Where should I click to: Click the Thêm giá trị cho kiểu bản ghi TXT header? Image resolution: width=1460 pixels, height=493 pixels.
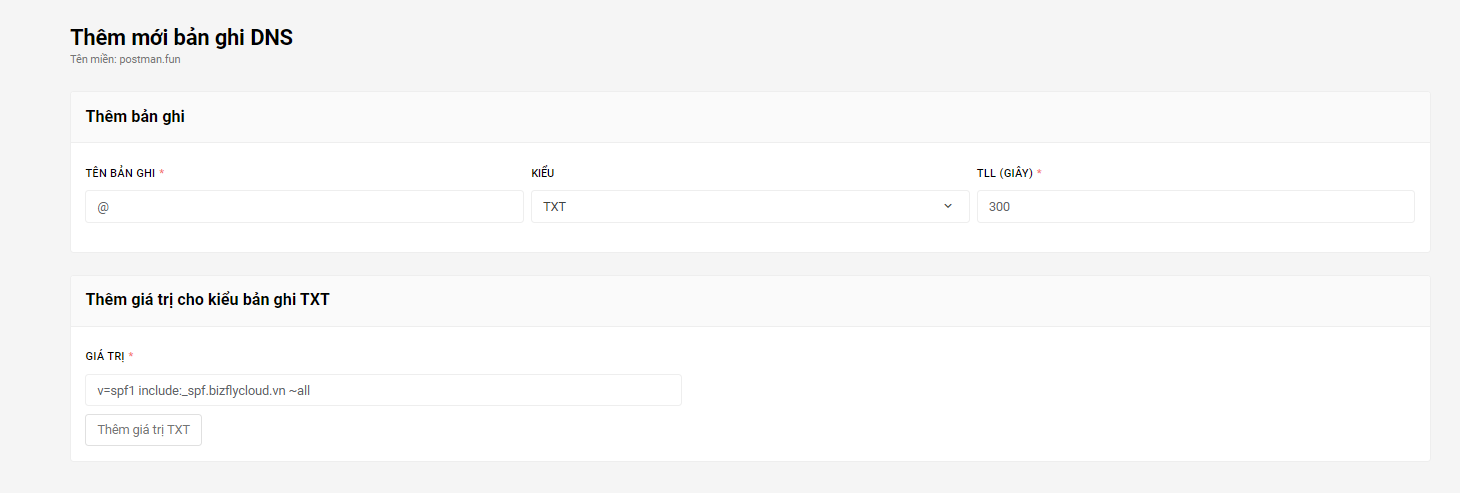[208, 300]
